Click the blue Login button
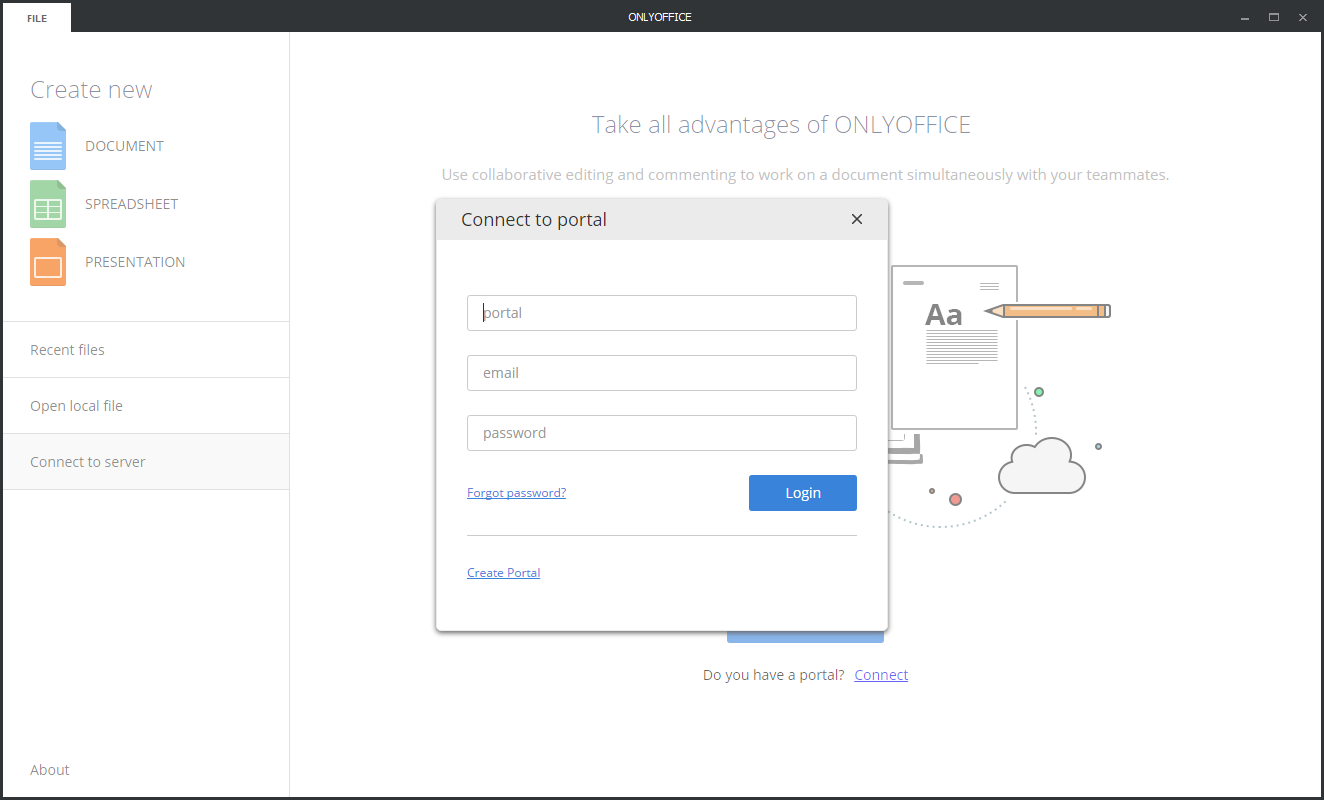This screenshot has width=1324, height=800. click(803, 493)
